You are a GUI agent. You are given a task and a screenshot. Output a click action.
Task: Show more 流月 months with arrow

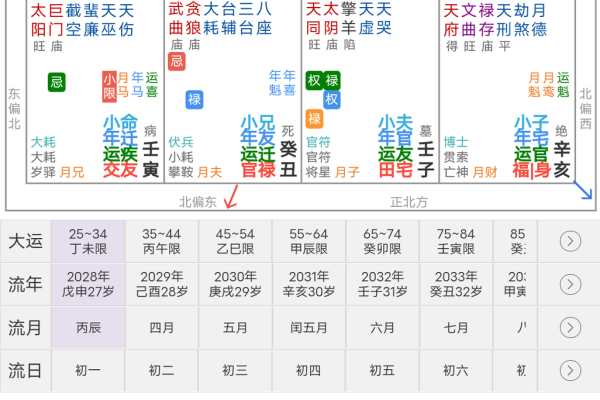(570, 328)
